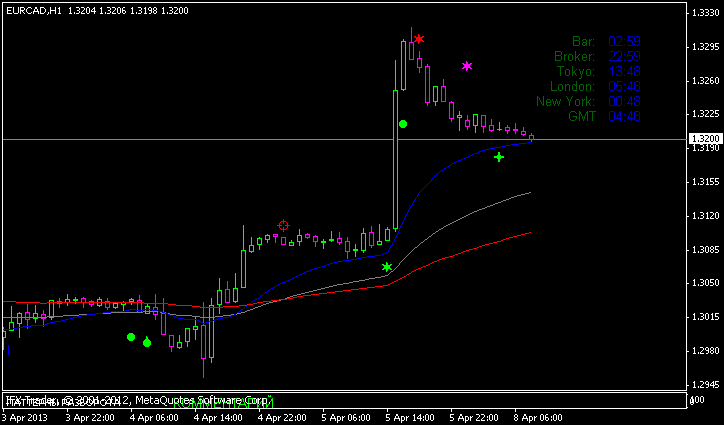724x425 pixels.
Task: Select the second green dot at the bottom left
Action: coord(147,343)
